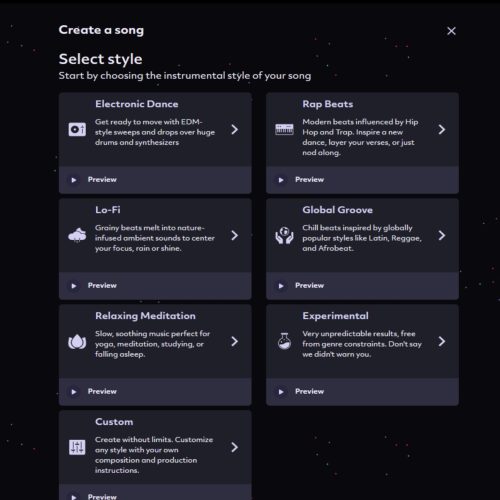Select the Experimental style title
The width and height of the screenshot is (500, 500).
[x=335, y=316]
